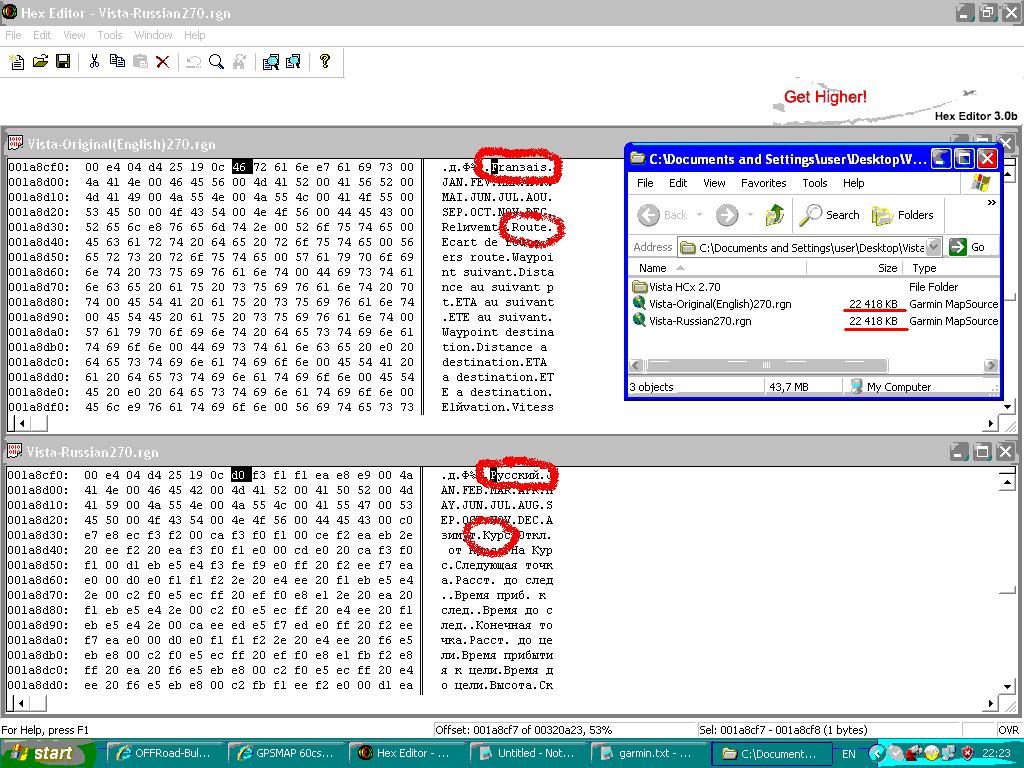Open a file with the folder icon

[40, 62]
